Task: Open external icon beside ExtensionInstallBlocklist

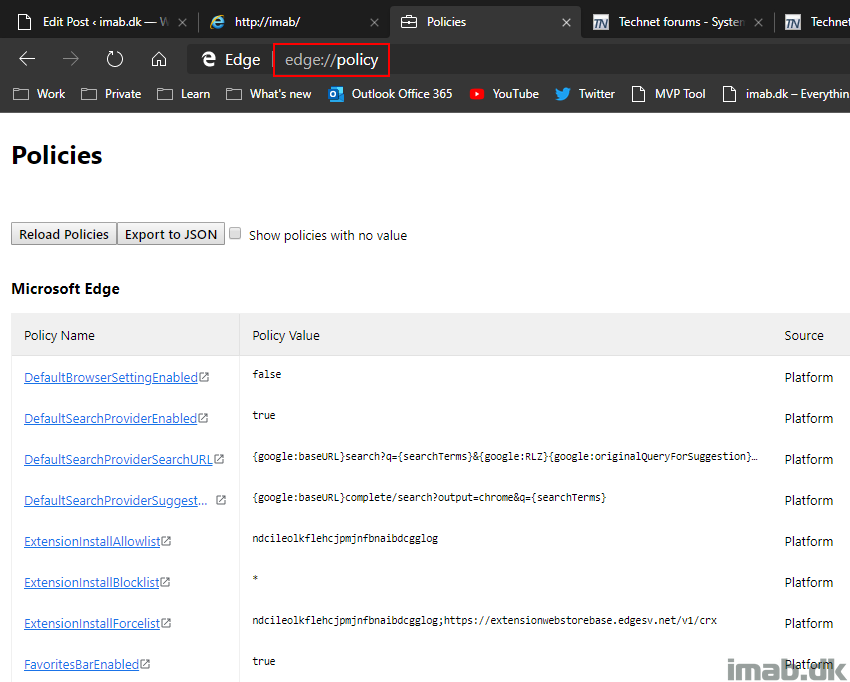Action: pyautogui.click(x=165, y=582)
